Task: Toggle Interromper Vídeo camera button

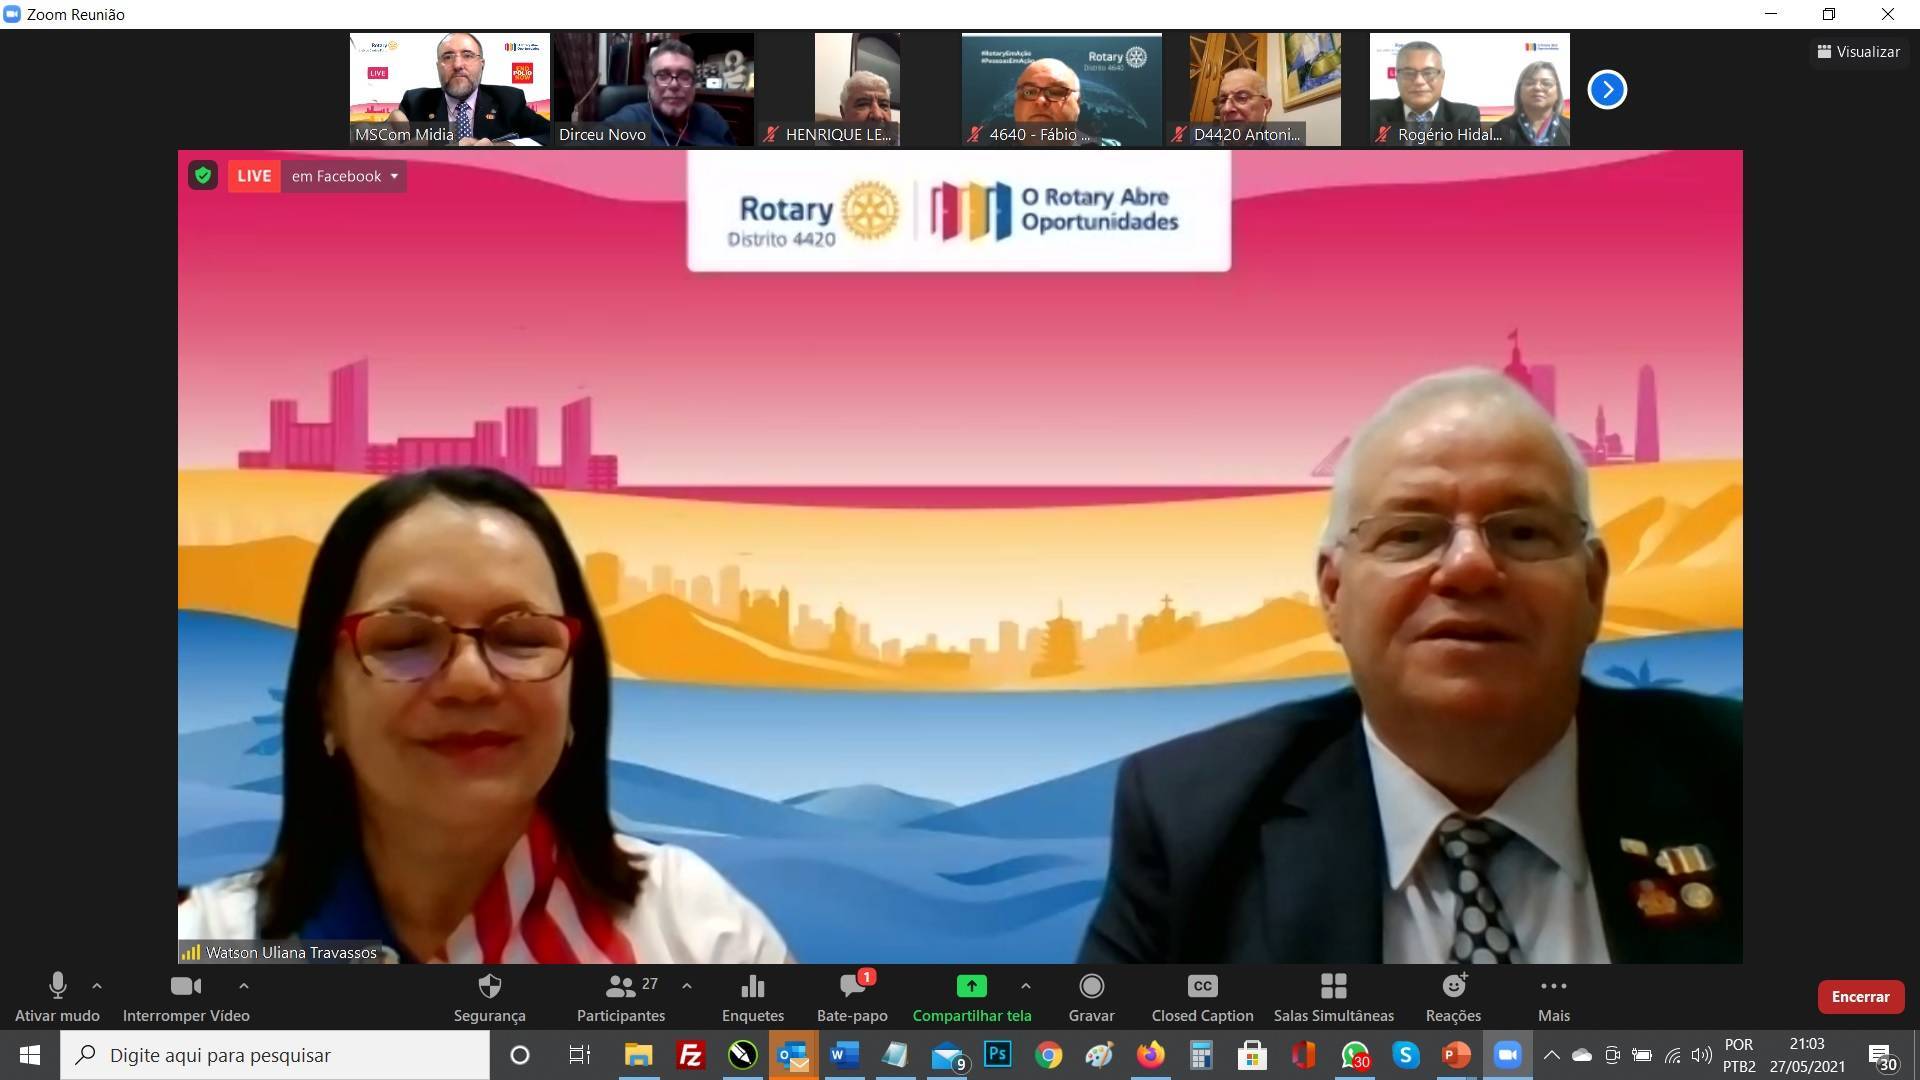Action: point(185,987)
